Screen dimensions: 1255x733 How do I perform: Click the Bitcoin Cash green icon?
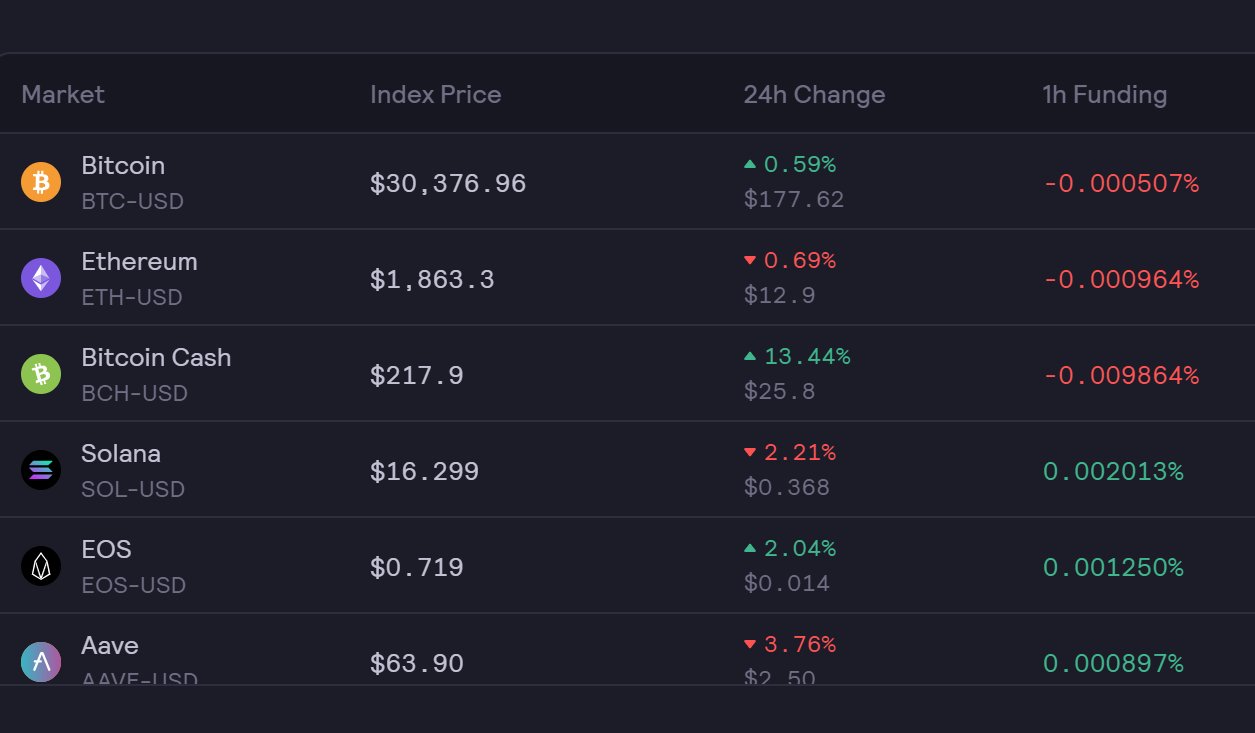pos(41,374)
